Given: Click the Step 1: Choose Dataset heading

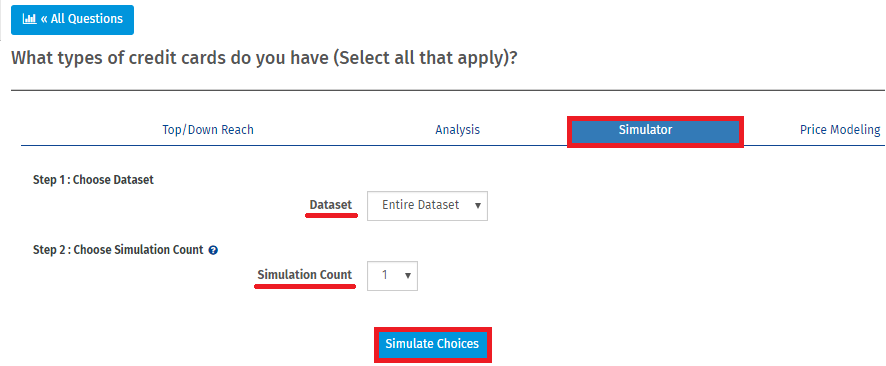Looking at the screenshot, I should click(x=93, y=180).
